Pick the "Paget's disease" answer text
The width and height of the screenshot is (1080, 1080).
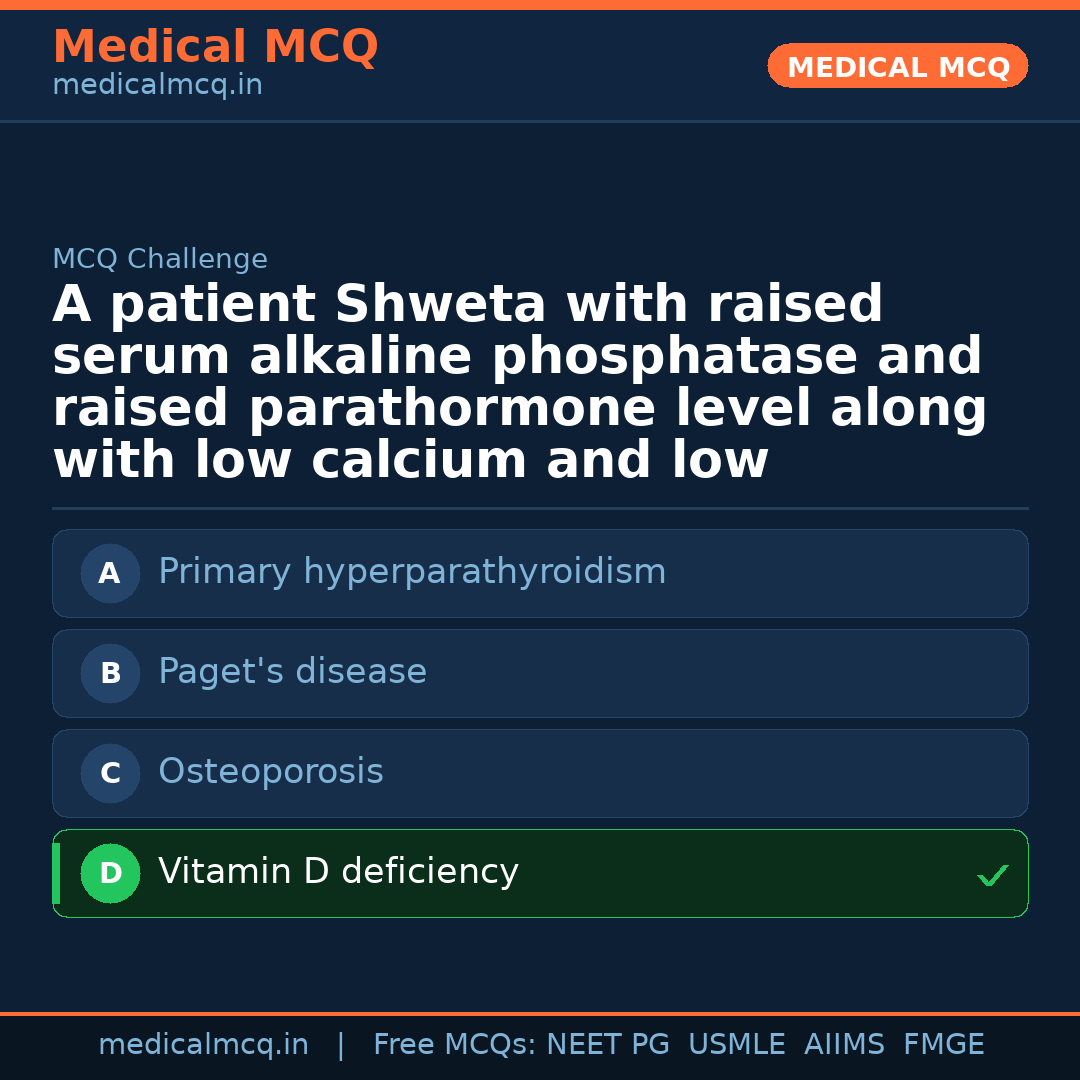(292, 672)
